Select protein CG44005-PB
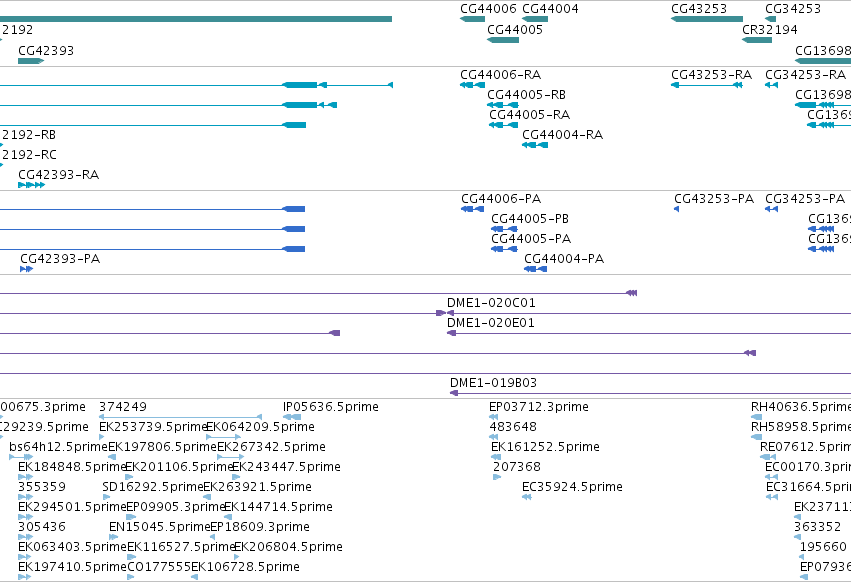This screenshot has width=851, height=582. pyautogui.click(x=530, y=219)
